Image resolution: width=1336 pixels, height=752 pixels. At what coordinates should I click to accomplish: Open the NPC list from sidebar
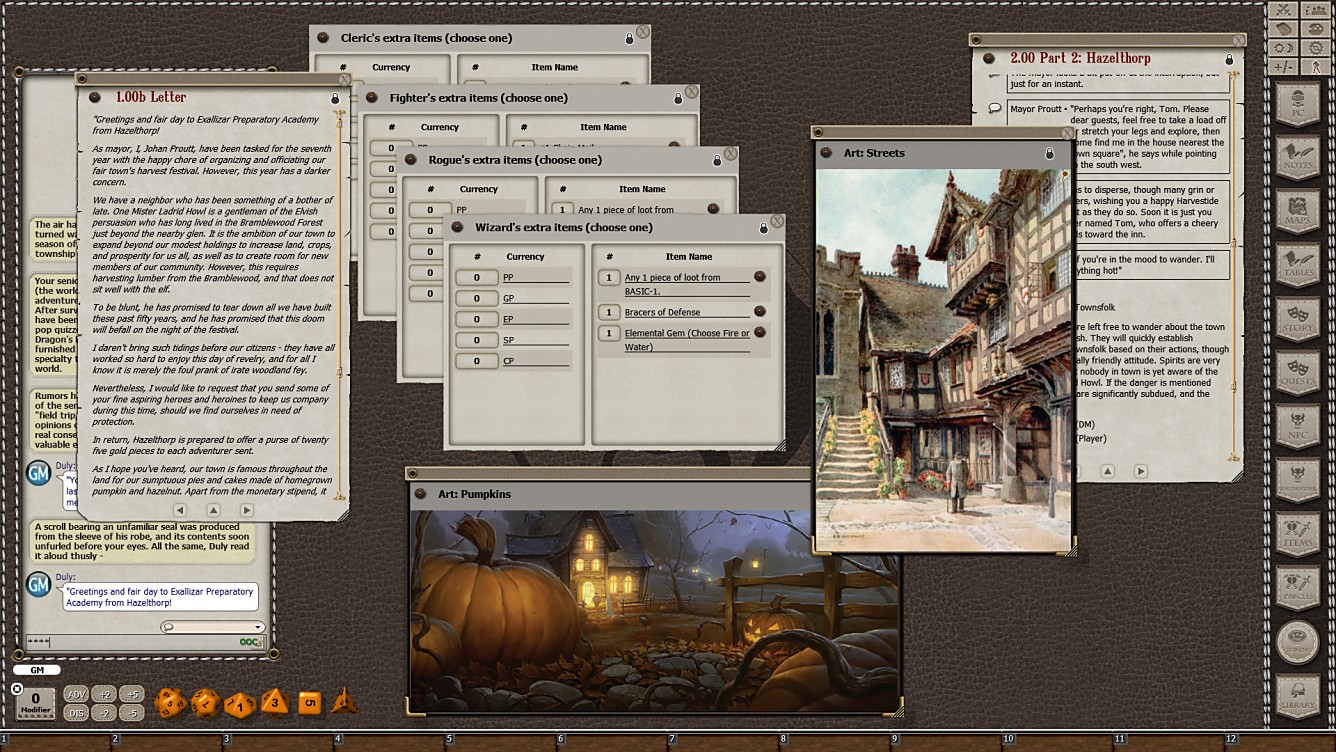(1298, 421)
